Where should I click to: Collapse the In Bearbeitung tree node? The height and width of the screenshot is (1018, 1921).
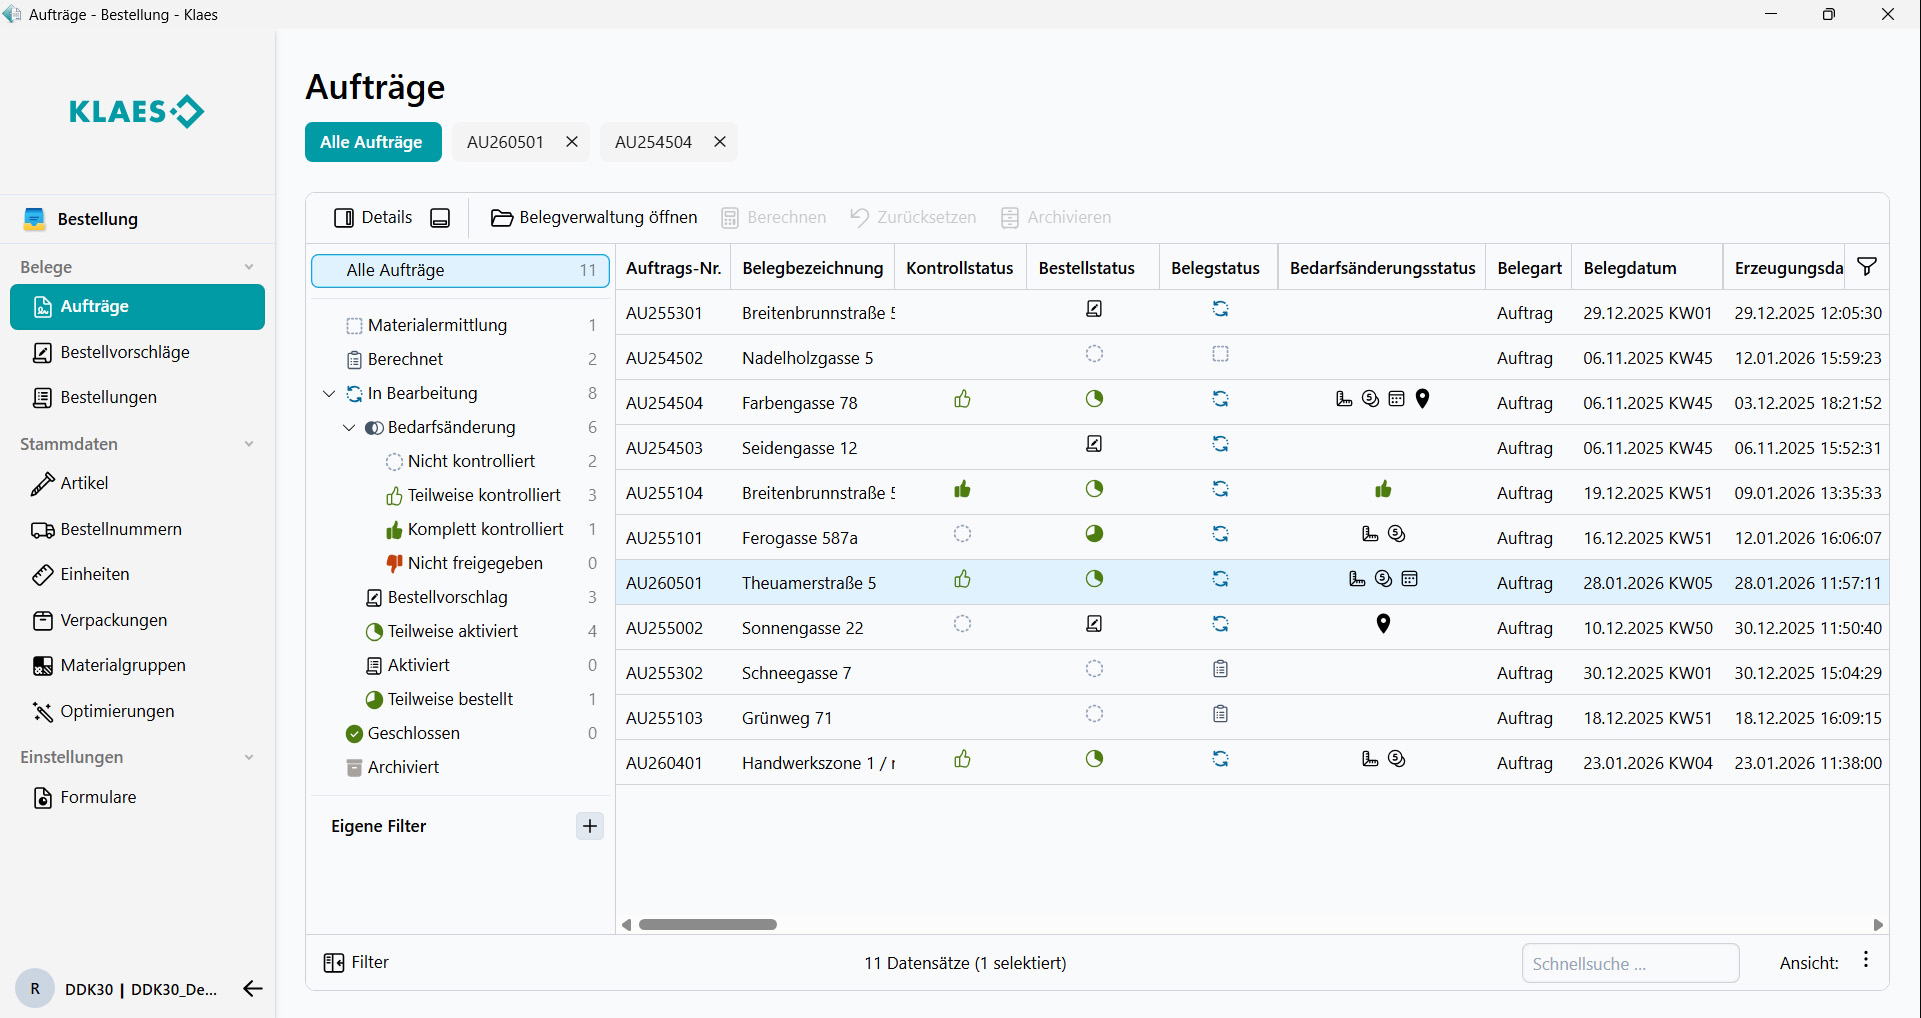coord(329,394)
